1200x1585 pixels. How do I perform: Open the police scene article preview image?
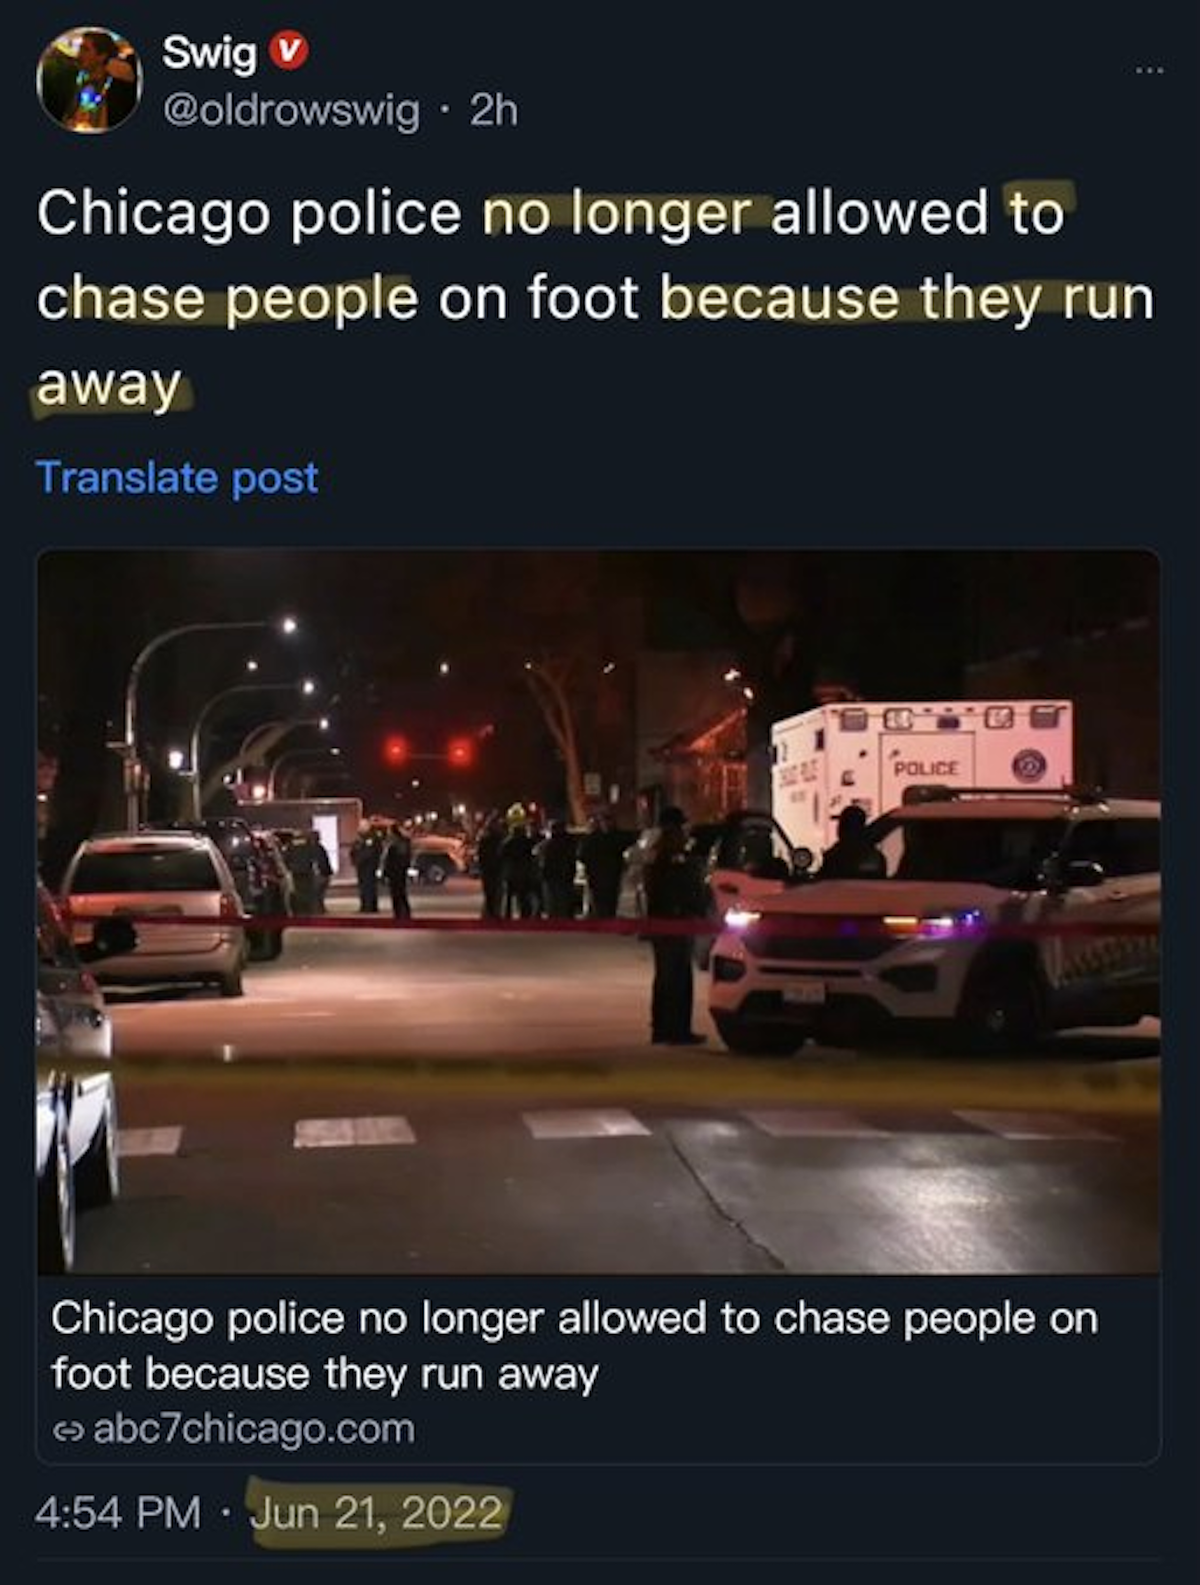point(599,911)
